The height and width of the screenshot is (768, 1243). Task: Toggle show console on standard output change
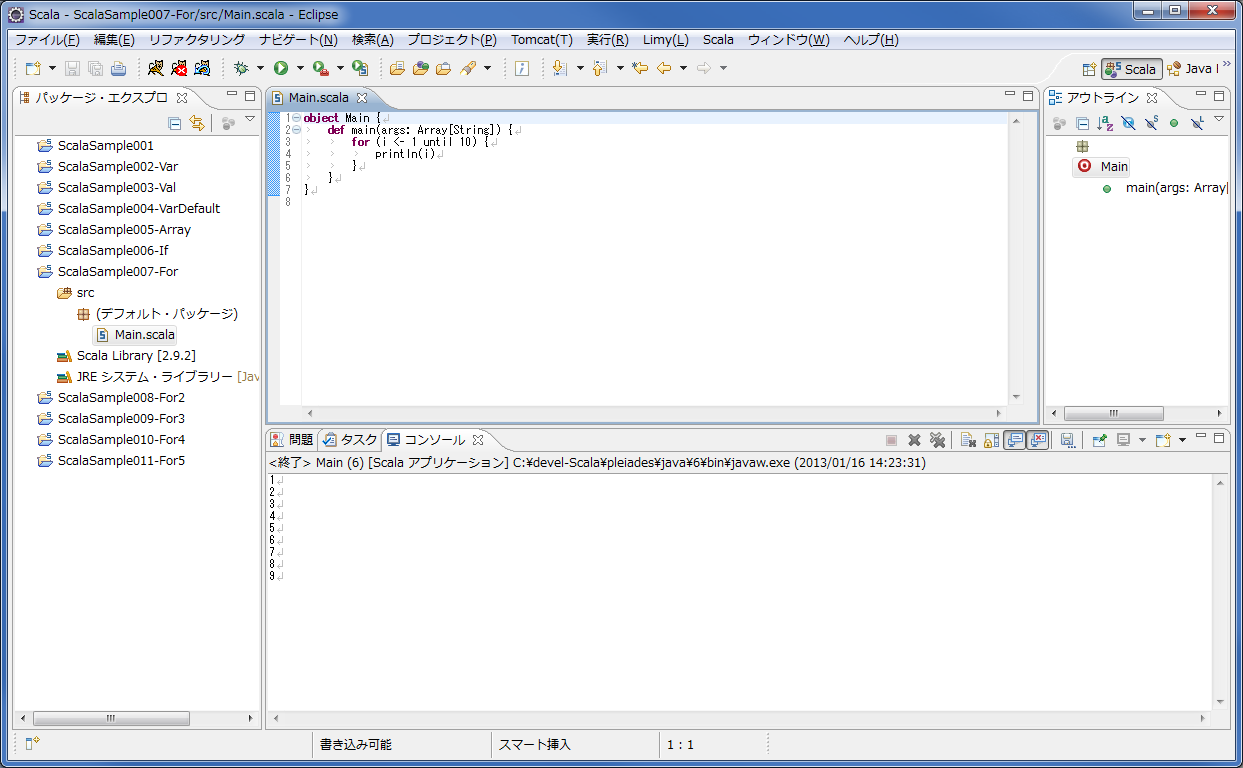coord(1014,440)
